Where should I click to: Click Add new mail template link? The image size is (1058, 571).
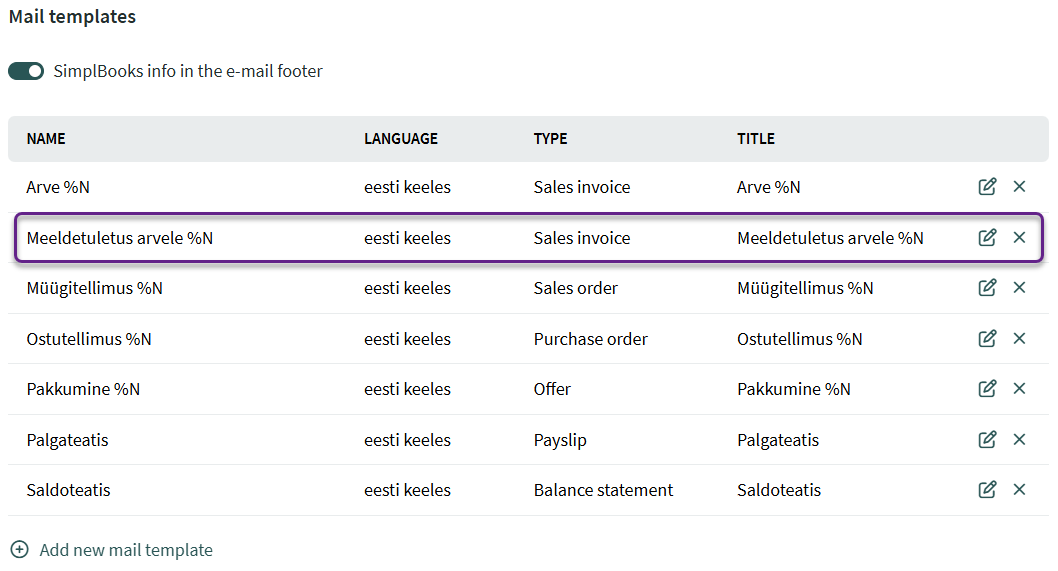pyautogui.click(x=126, y=550)
